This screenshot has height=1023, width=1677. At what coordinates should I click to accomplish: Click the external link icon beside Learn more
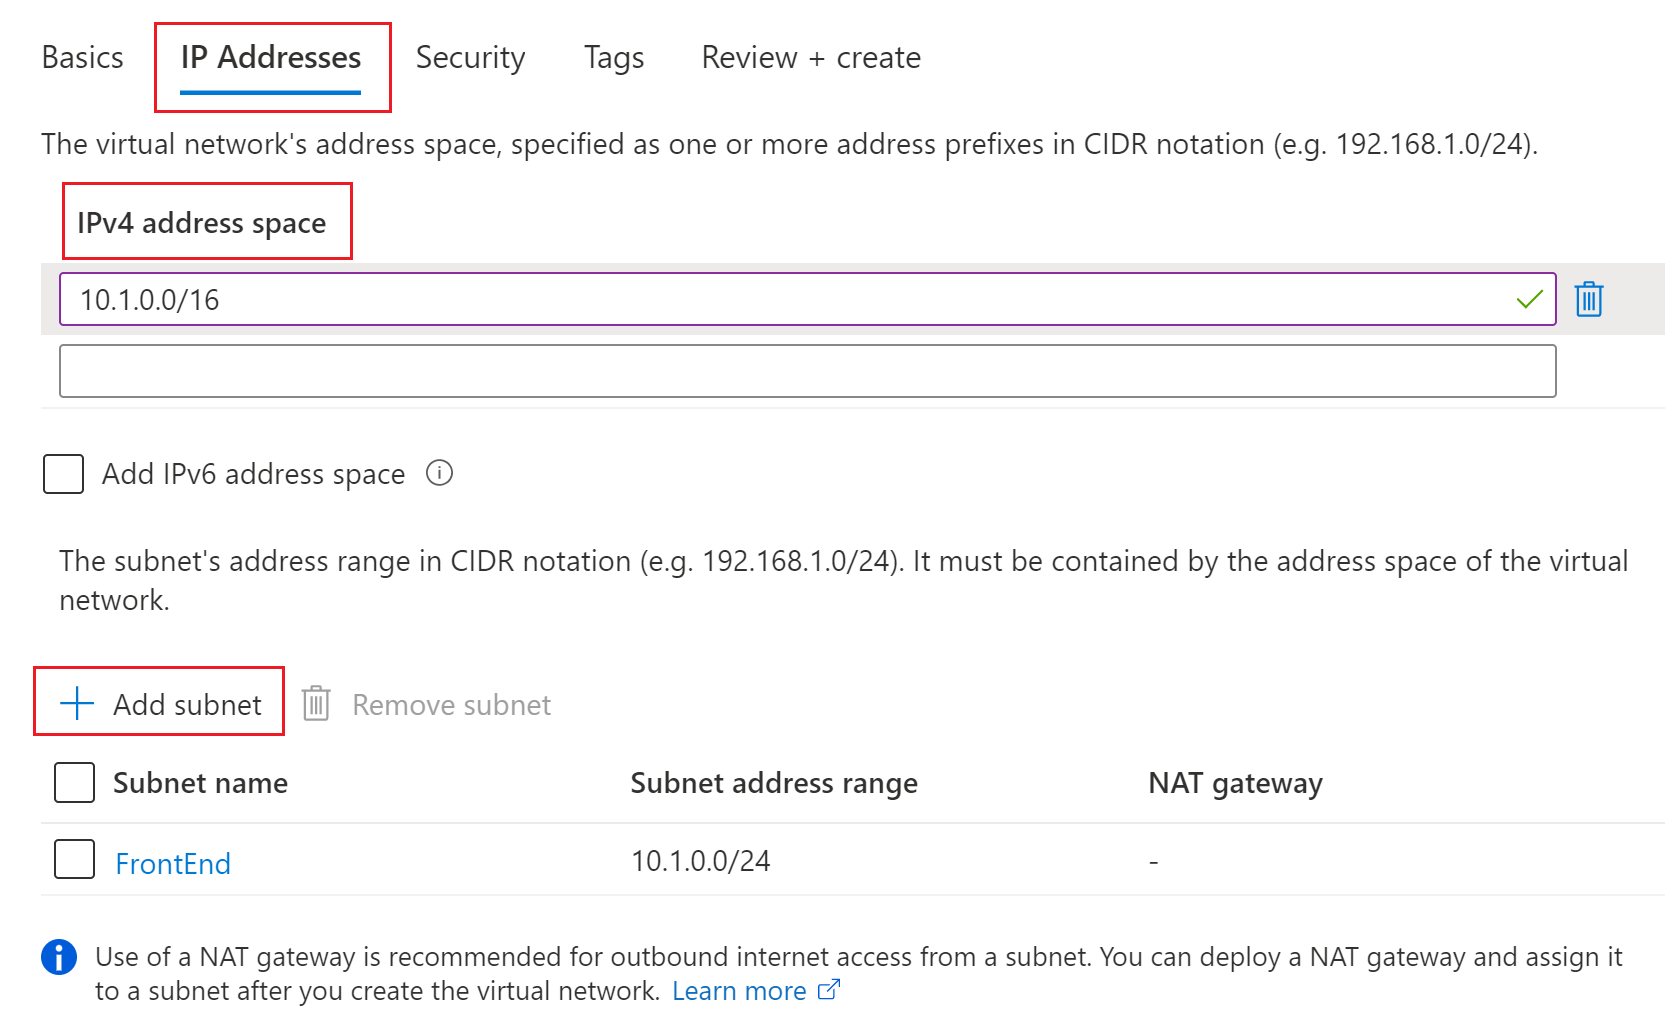(829, 990)
